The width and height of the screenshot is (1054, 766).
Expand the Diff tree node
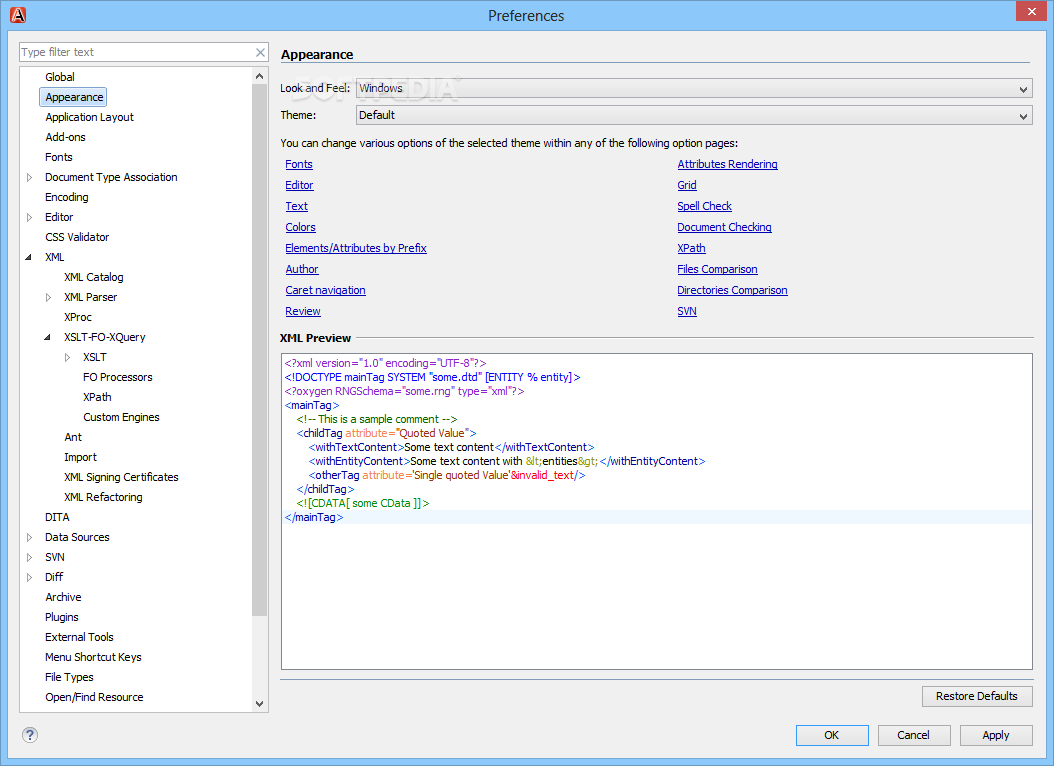coord(29,577)
